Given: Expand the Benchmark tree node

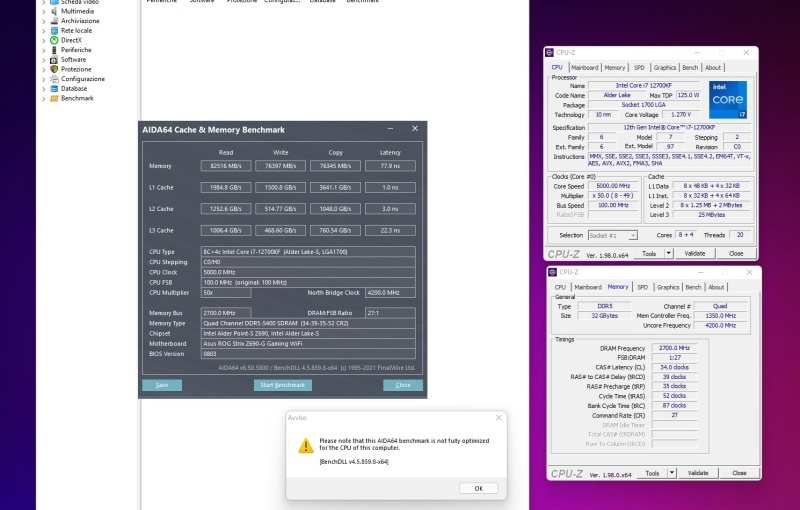Looking at the screenshot, I should [x=43, y=98].
